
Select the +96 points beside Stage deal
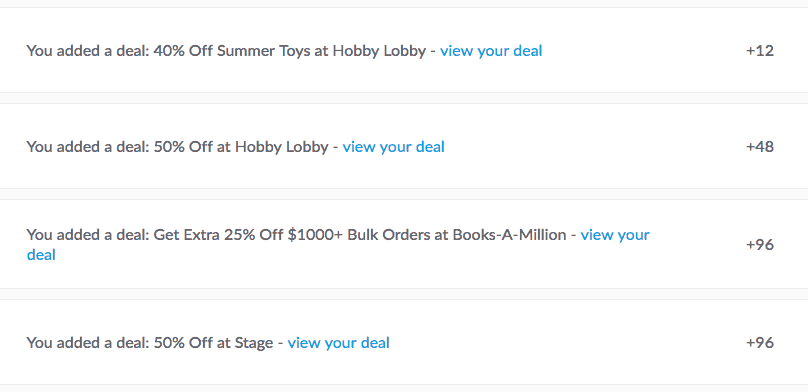(760, 343)
